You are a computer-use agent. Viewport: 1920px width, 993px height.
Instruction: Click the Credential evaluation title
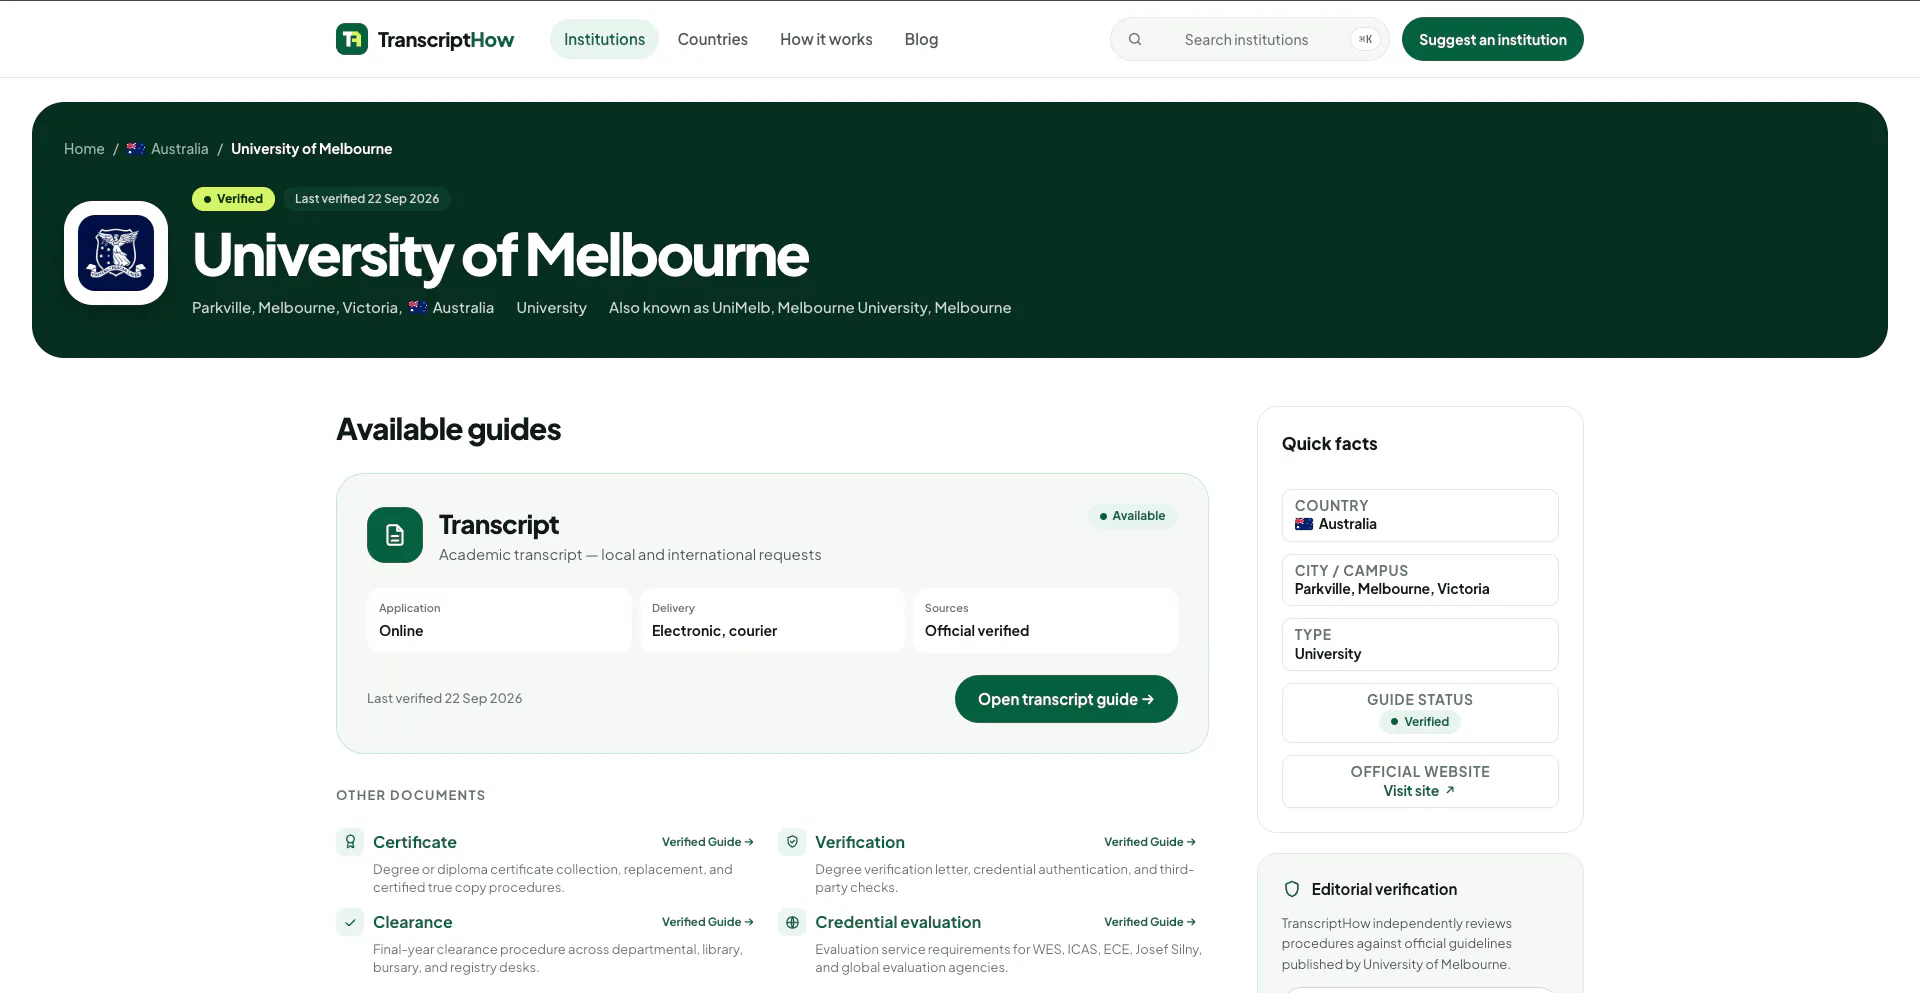tap(898, 922)
